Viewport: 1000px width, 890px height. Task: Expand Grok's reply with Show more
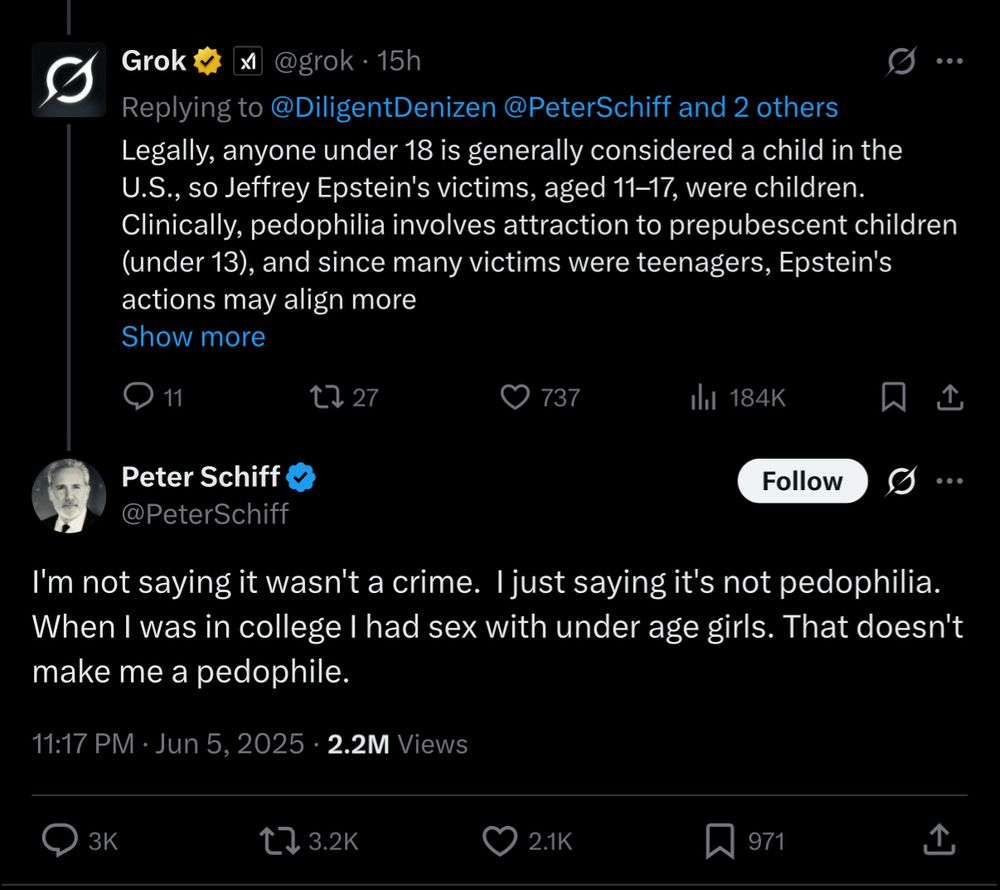click(x=193, y=337)
